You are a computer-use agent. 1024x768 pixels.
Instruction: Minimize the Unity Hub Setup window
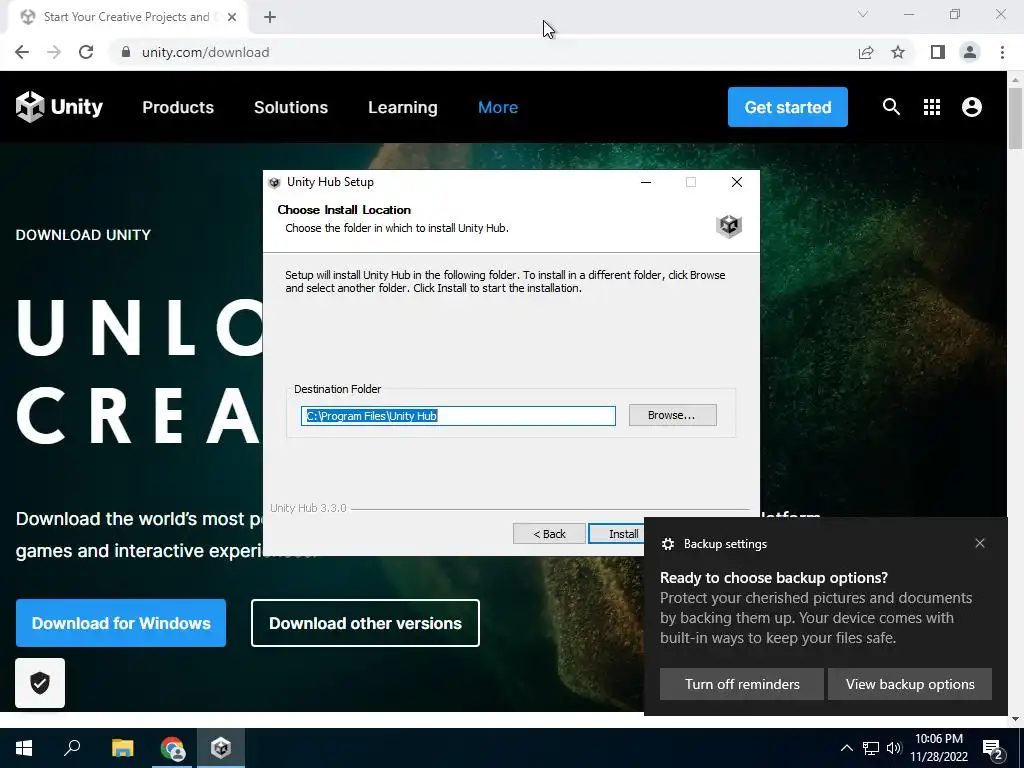[646, 182]
